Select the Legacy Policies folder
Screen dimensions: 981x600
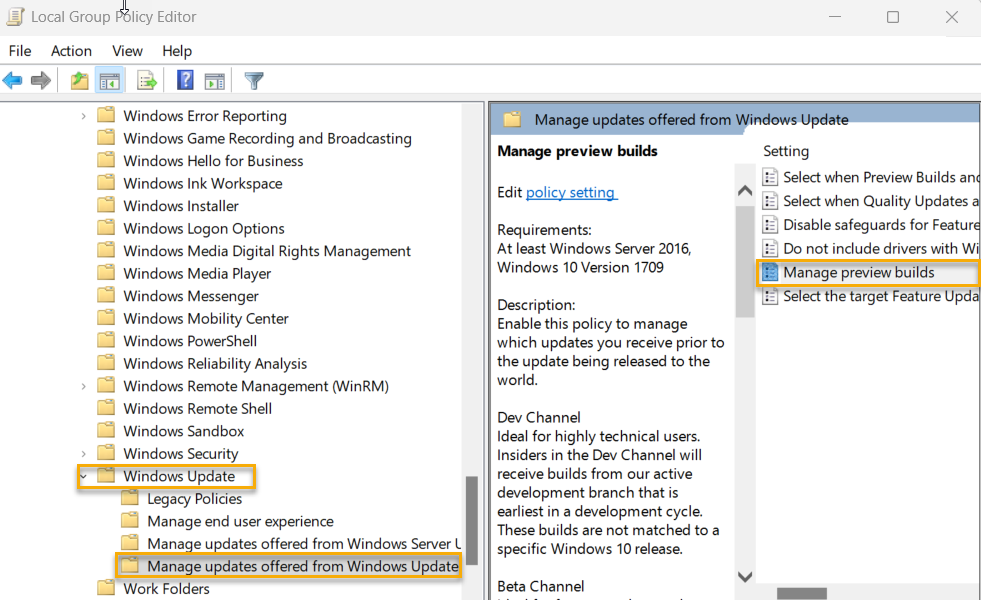(x=195, y=498)
